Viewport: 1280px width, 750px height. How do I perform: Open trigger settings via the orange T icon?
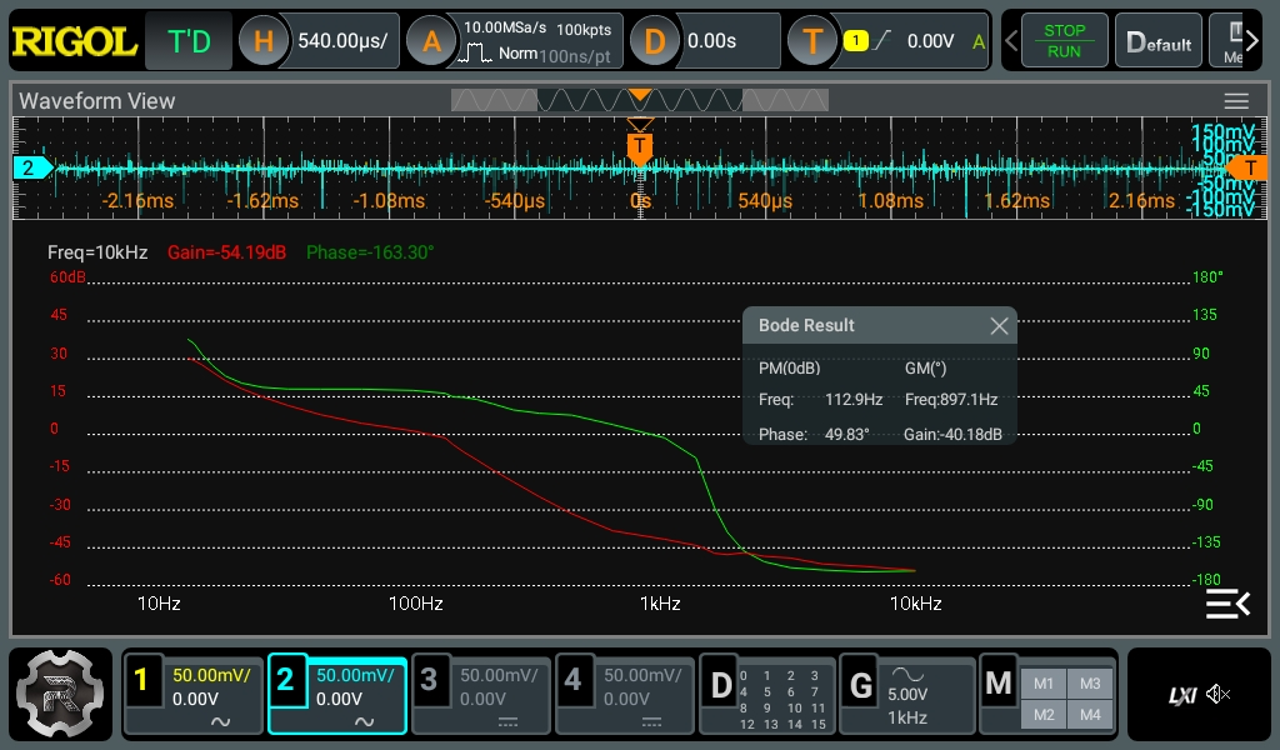point(812,40)
